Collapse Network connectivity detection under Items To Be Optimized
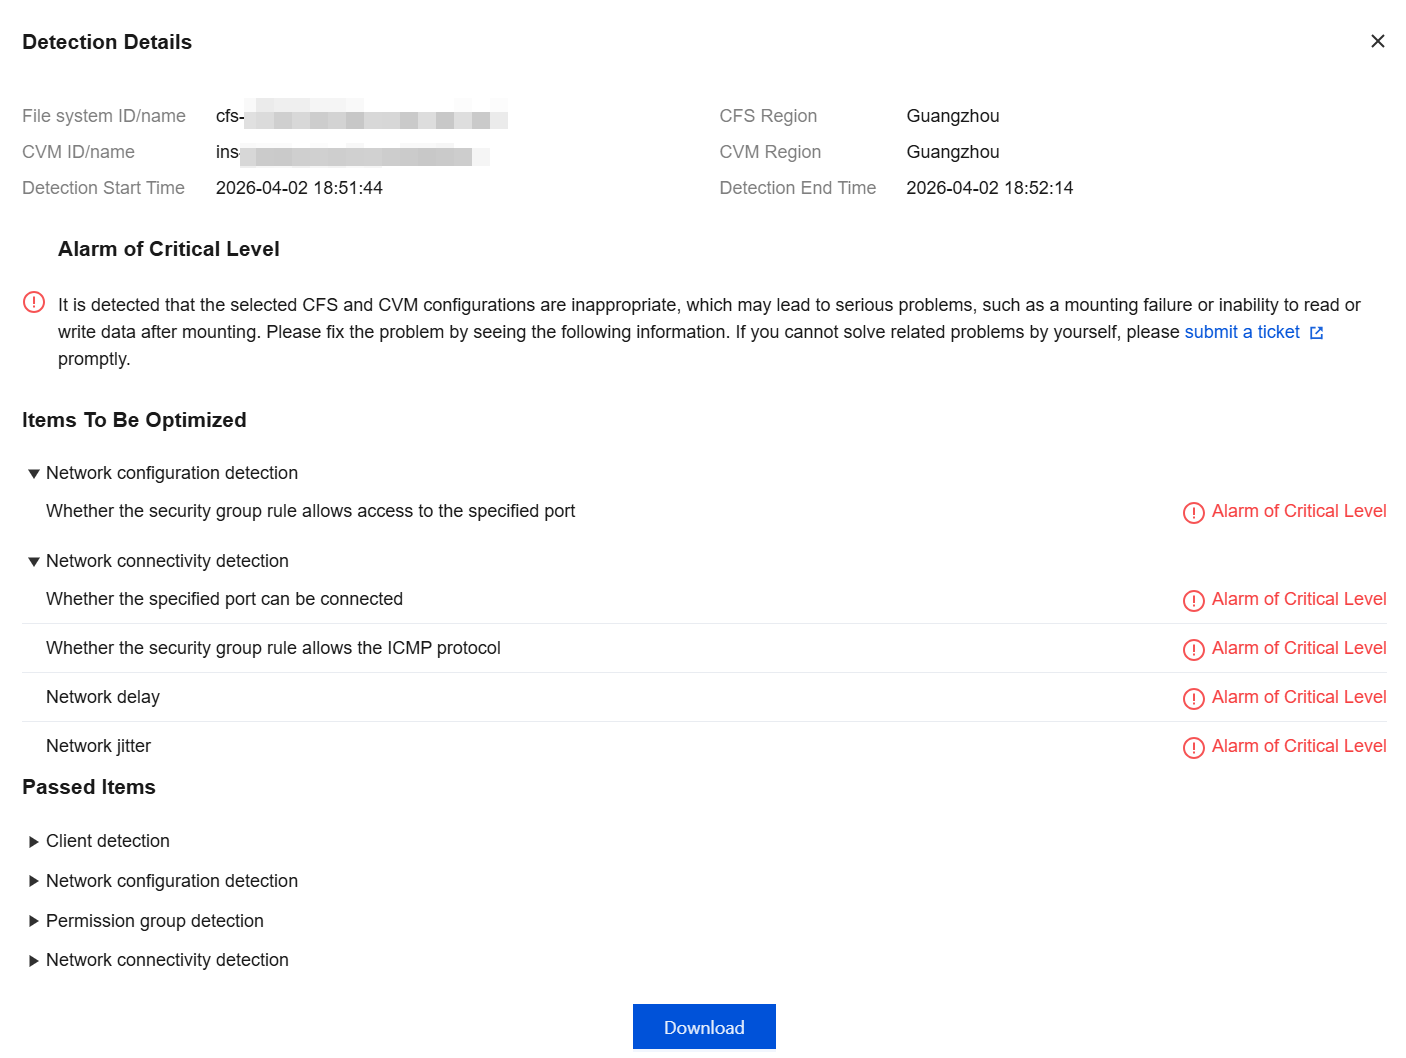This screenshot has width=1406, height=1058. 34,562
